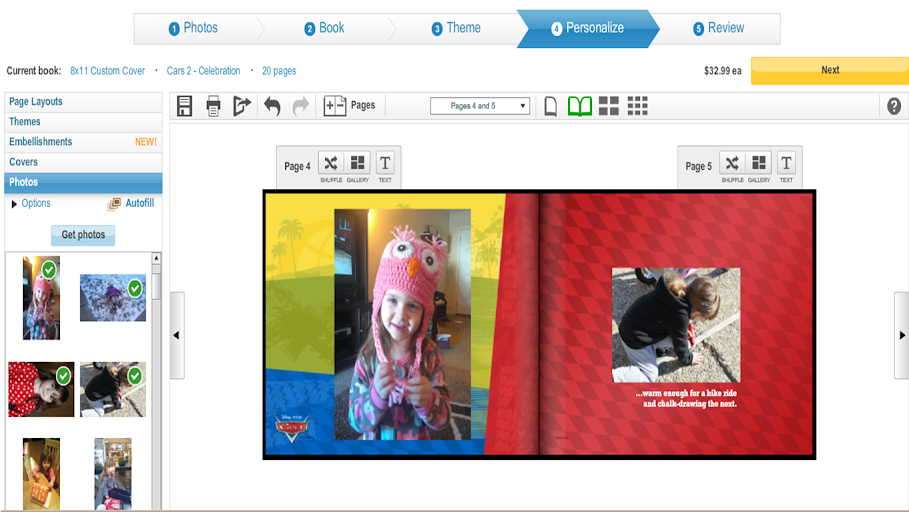Go to the Theme step
This screenshot has height=512, width=909.
[456, 28]
